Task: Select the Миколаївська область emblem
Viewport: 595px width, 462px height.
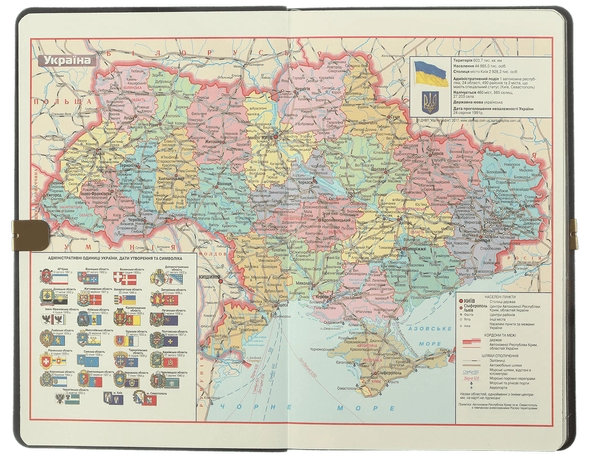Action: point(82,339)
